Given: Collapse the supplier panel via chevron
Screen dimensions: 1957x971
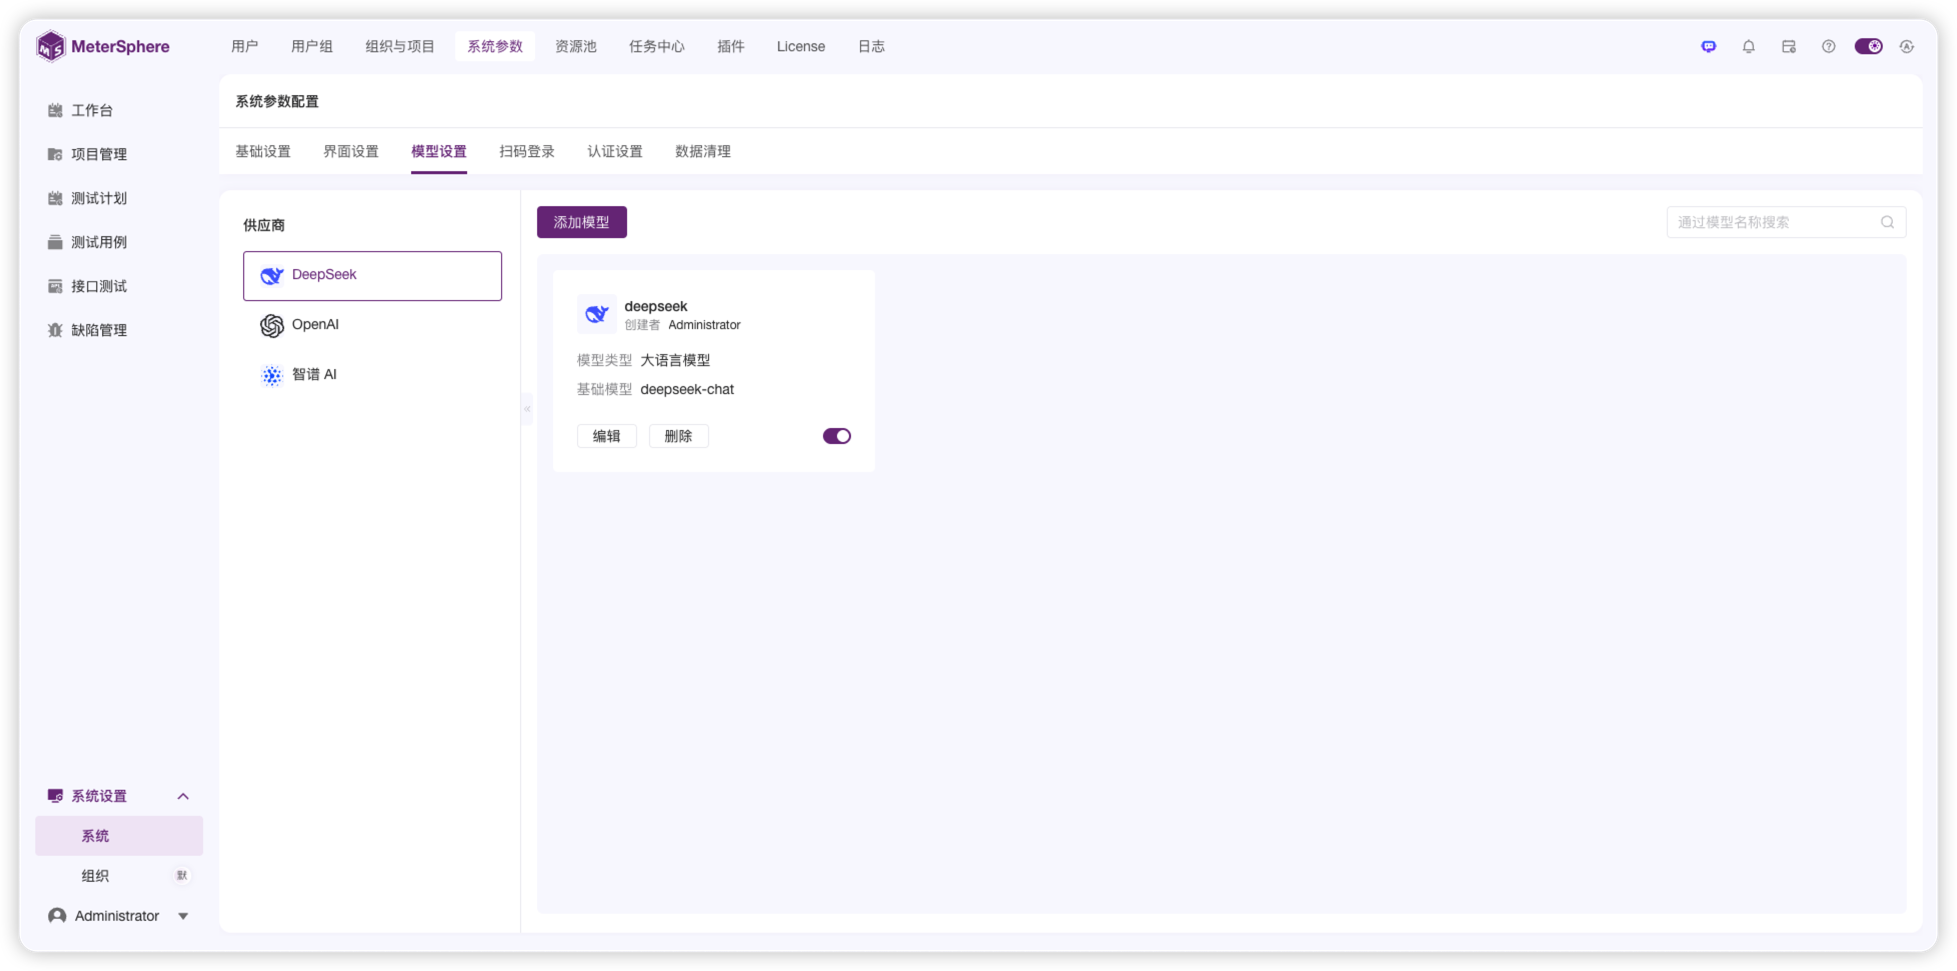Looking at the screenshot, I should [x=527, y=408].
